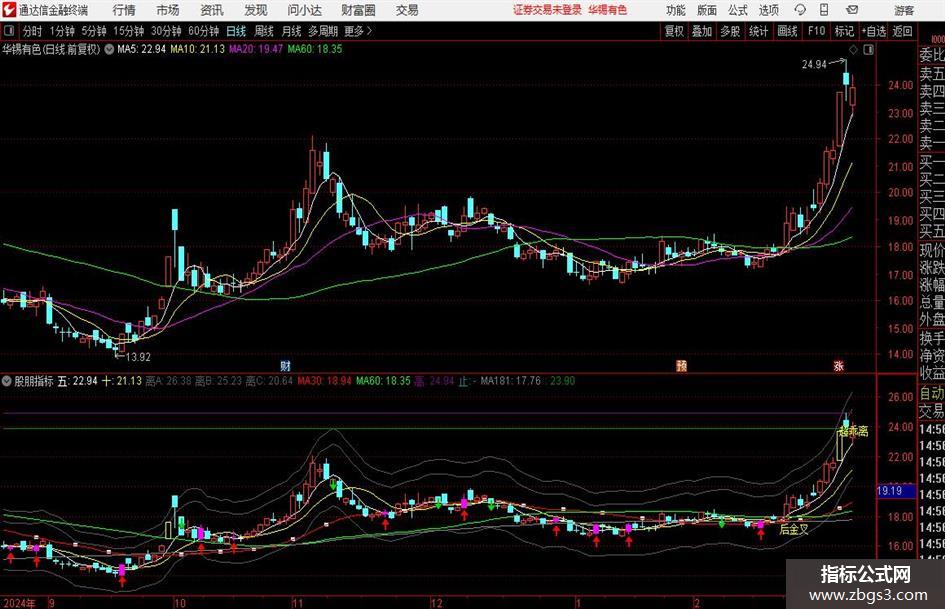Add stock via +自选 button
The height and width of the screenshot is (609, 945).
pos(874,31)
